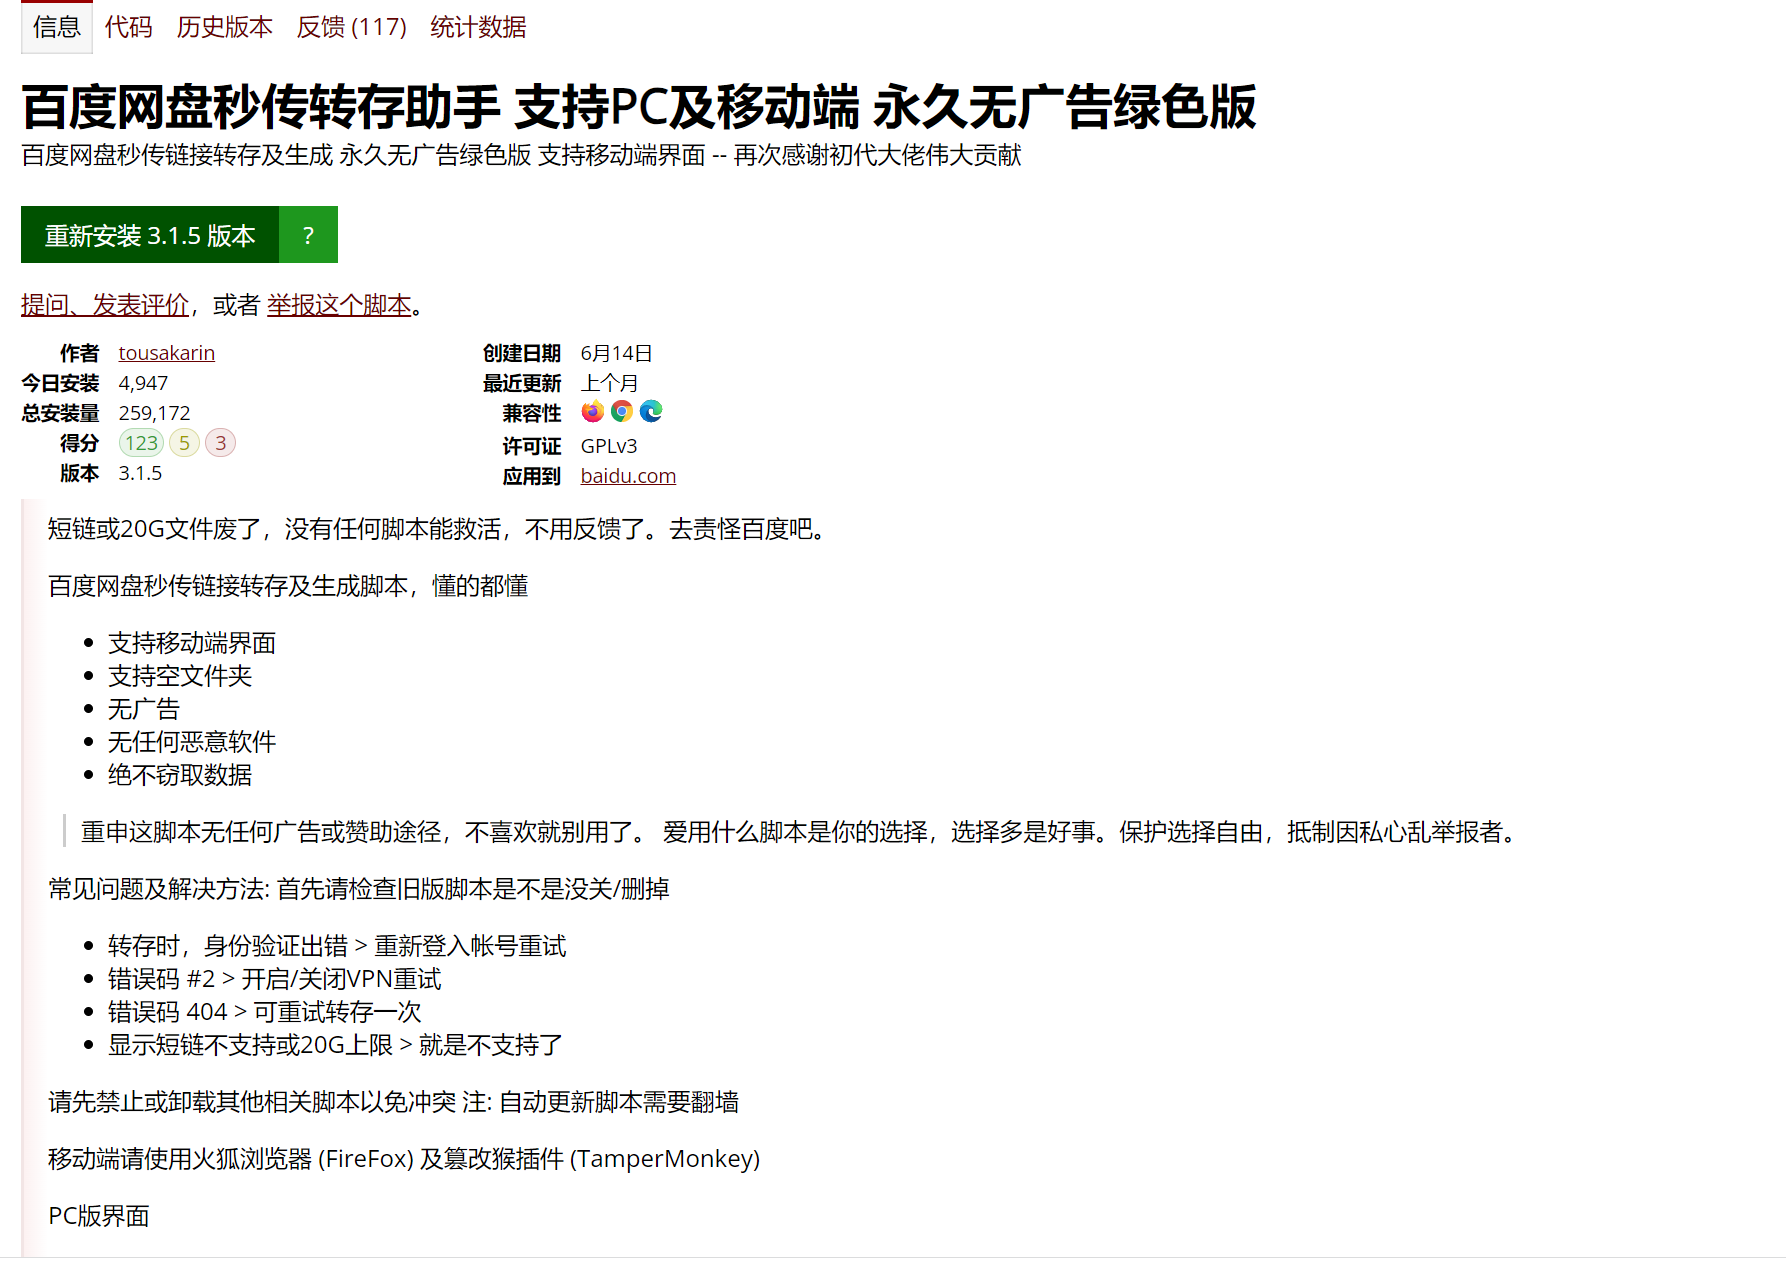Click the 支持空文件夹 list item
The image size is (1786, 1265).
pos(180,676)
